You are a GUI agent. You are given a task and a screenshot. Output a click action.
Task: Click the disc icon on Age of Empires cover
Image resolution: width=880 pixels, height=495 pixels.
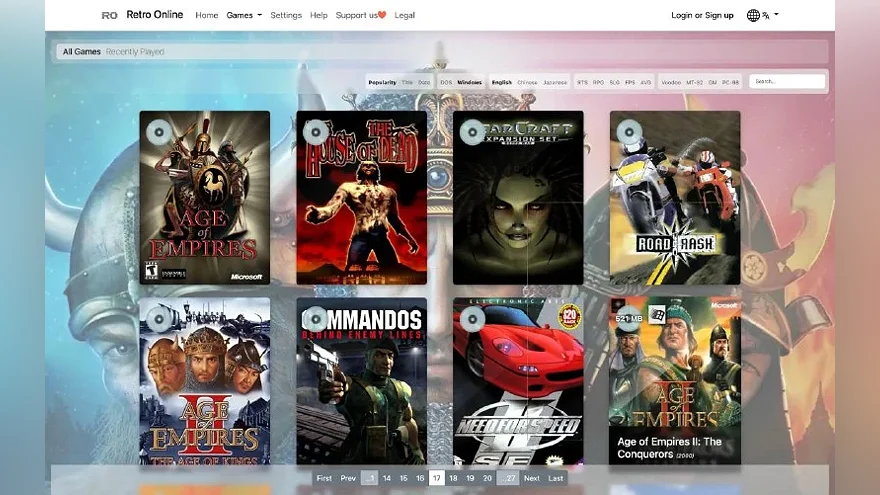pyautogui.click(x=159, y=132)
